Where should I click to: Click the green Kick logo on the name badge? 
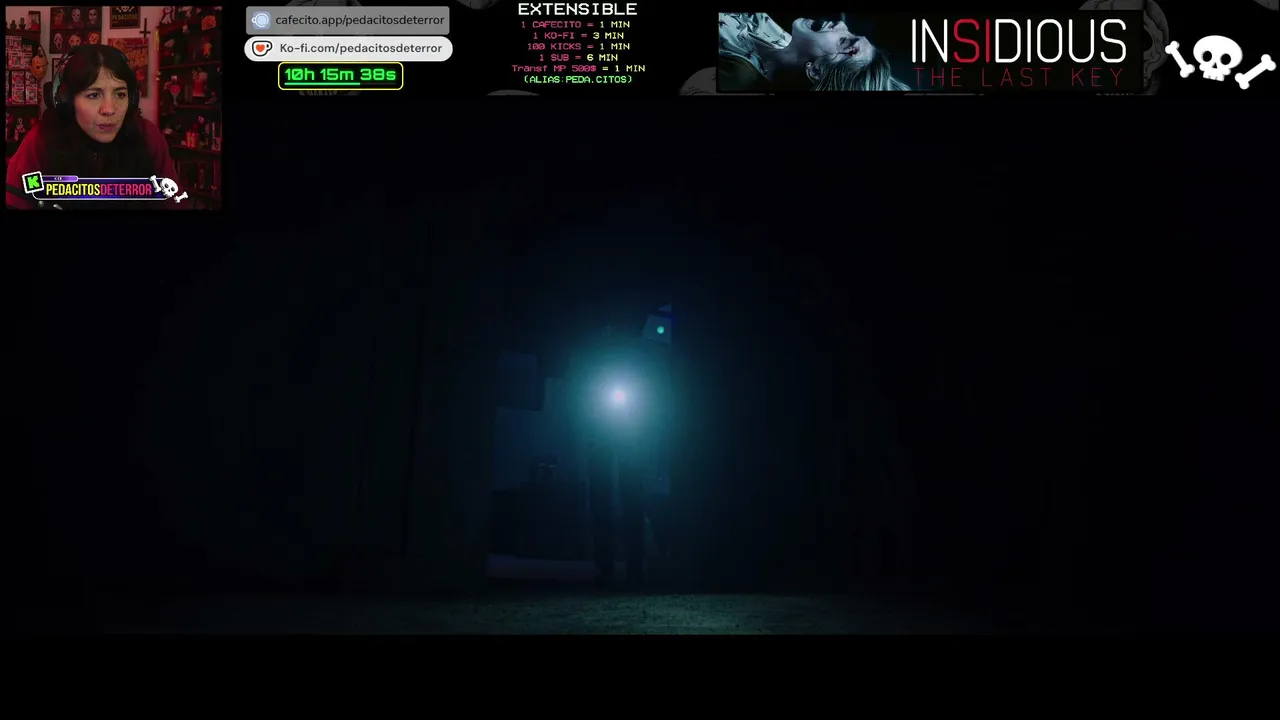pos(33,183)
